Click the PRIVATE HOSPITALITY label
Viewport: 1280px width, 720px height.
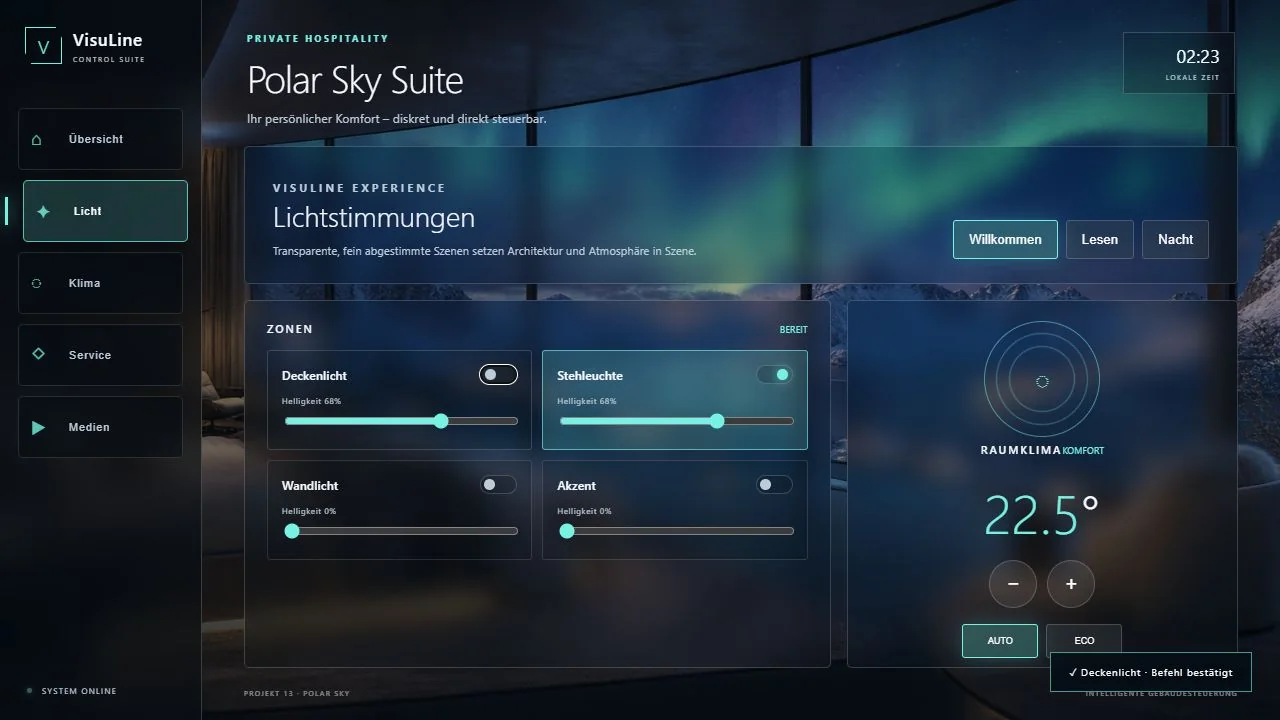point(318,39)
